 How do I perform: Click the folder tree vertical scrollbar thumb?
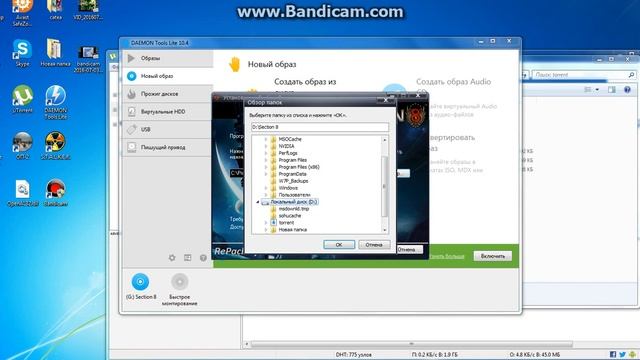click(x=384, y=187)
